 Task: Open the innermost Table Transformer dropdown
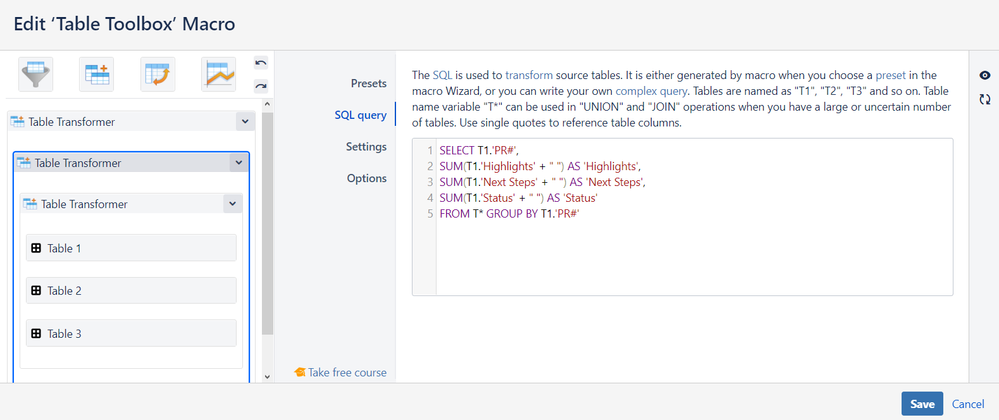point(231,204)
